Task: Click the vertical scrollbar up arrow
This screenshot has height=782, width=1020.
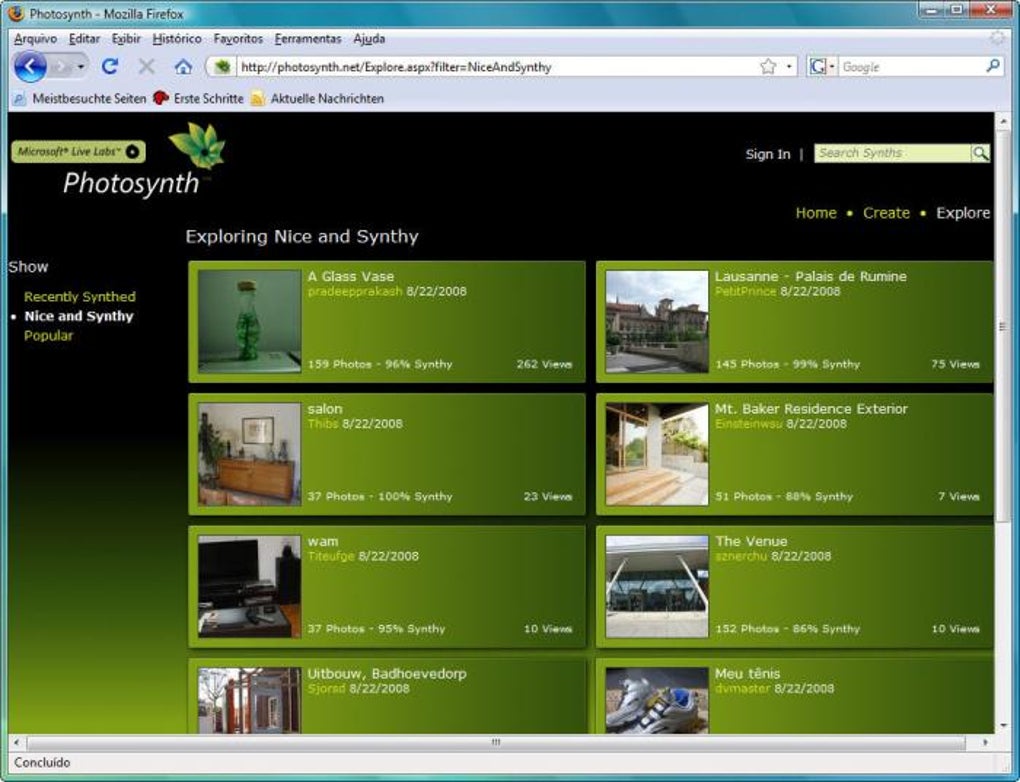Action: 1002,121
